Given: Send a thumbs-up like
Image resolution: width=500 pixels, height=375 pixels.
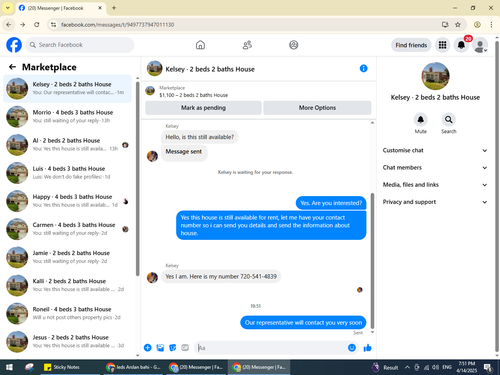Looking at the screenshot, I should [x=367, y=348].
